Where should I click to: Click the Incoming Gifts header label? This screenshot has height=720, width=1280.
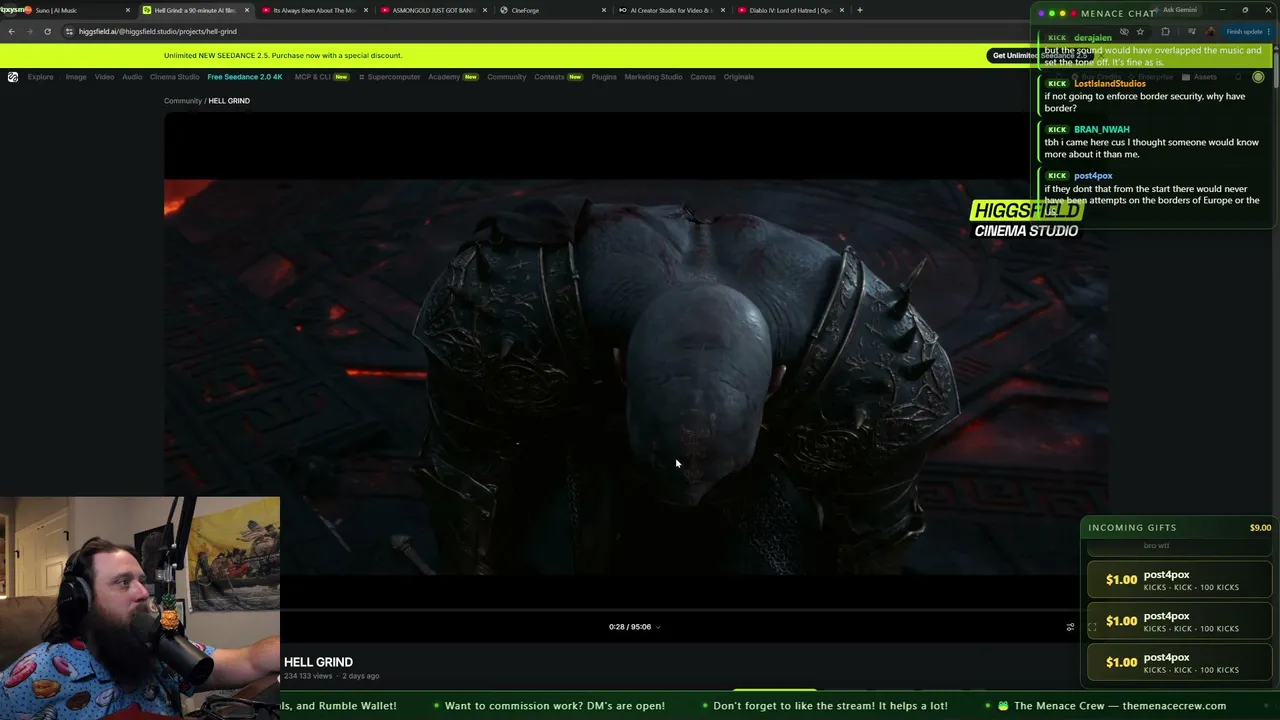(x=1132, y=528)
